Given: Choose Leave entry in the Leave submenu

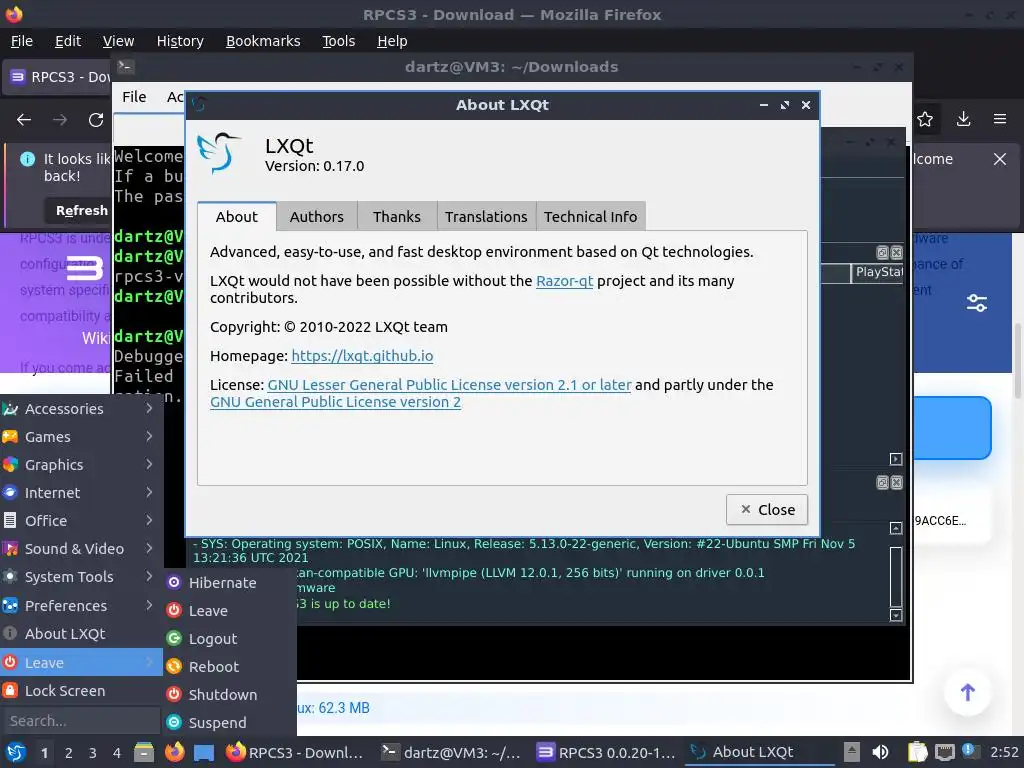Looking at the screenshot, I should click(x=230, y=611).
